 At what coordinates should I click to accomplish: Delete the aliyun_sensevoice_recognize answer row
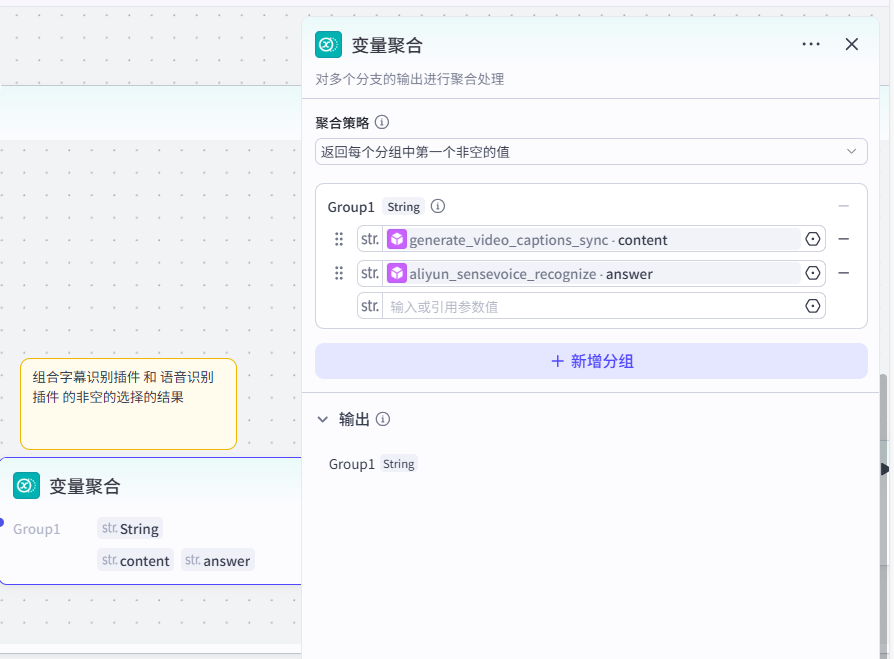click(x=843, y=273)
